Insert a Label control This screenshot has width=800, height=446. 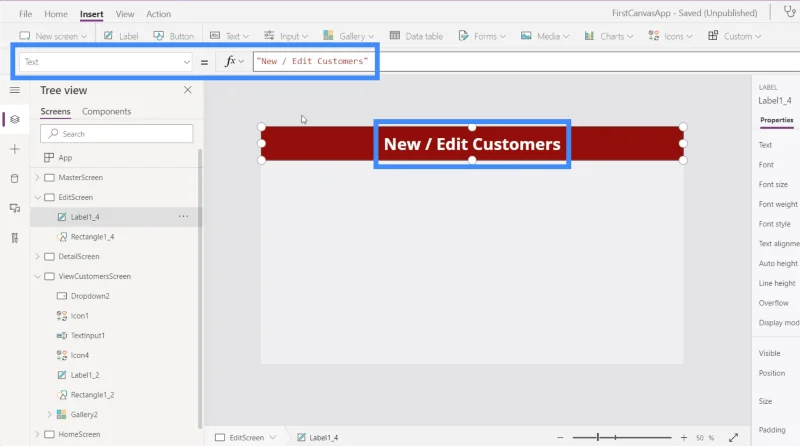coord(121,36)
